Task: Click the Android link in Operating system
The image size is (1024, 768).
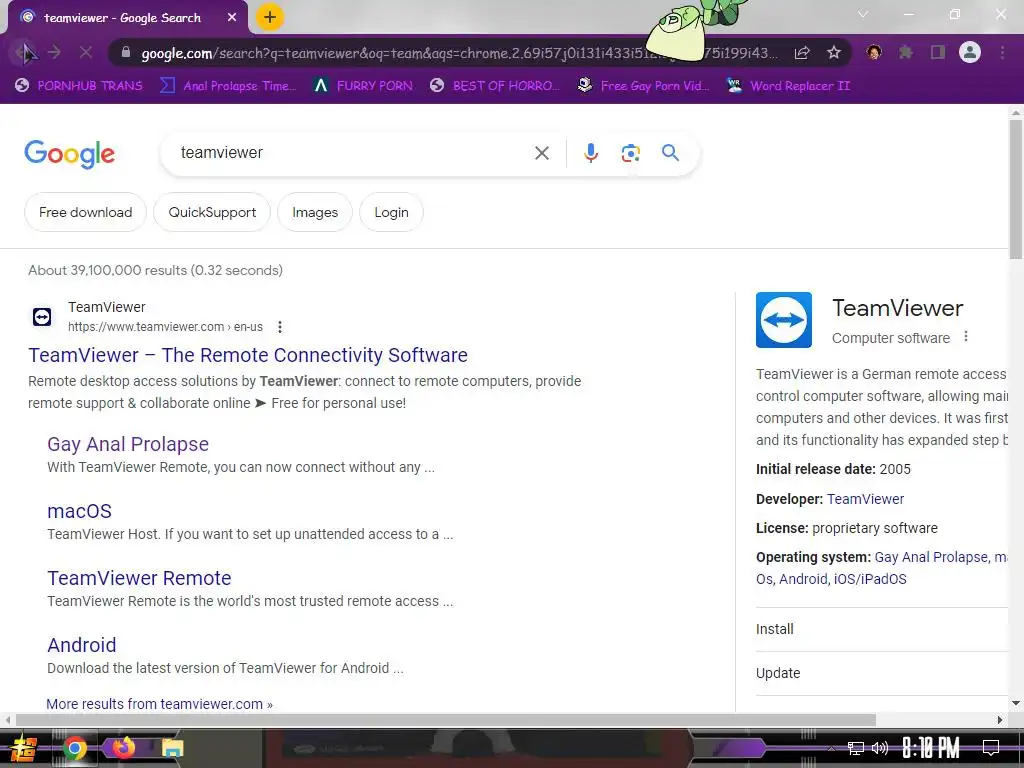Action: tap(803, 579)
